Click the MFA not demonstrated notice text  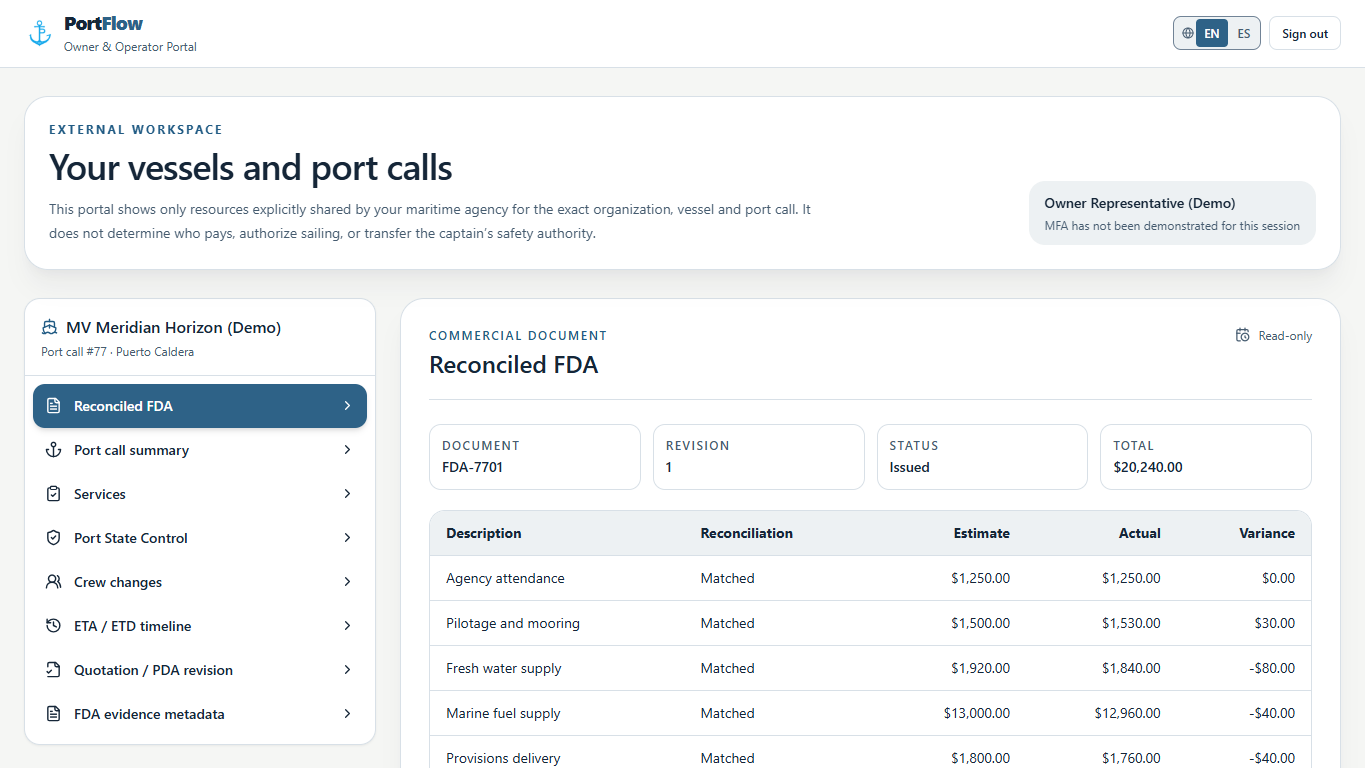tap(1172, 226)
